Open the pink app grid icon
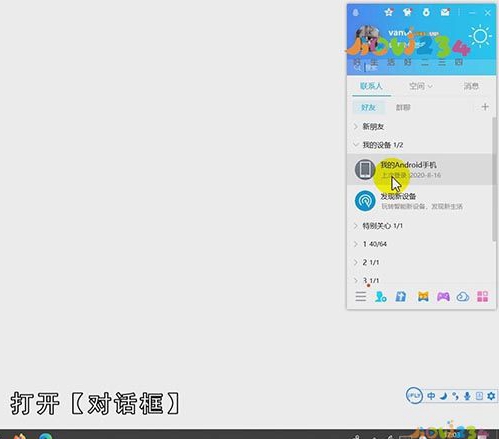The width and height of the screenshot is (499, 439). 482,296
